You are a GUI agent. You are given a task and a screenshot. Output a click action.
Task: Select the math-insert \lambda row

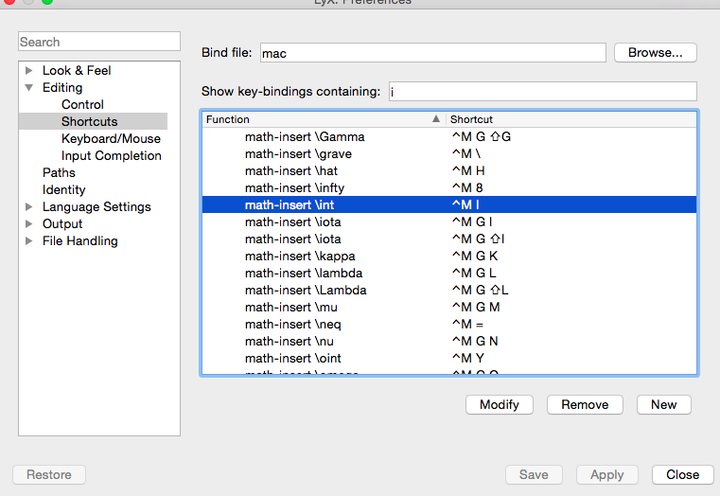click(304, 273)
